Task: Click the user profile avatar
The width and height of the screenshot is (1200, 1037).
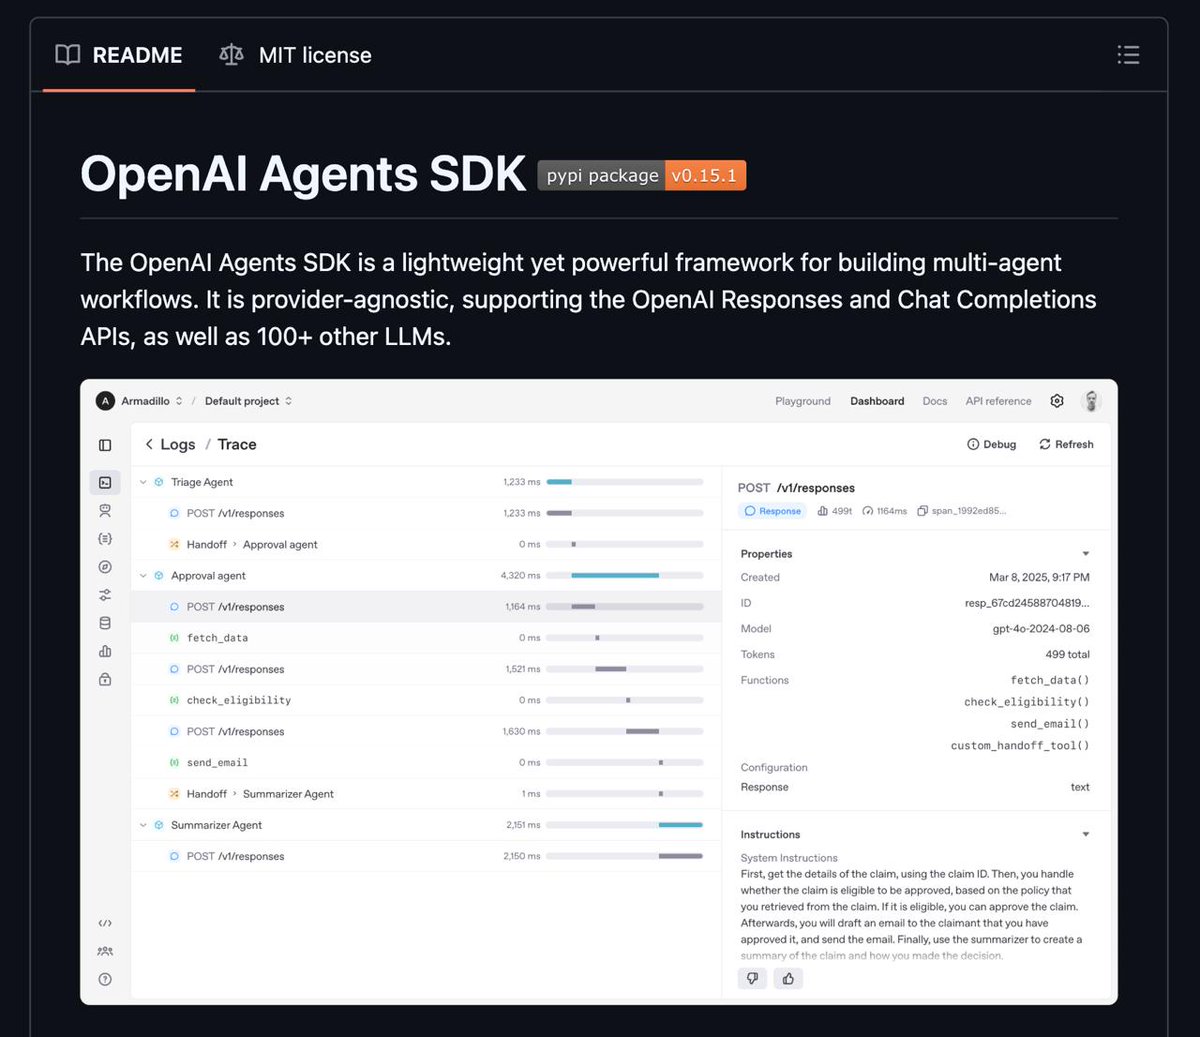Action: (x=1092, y=401)
